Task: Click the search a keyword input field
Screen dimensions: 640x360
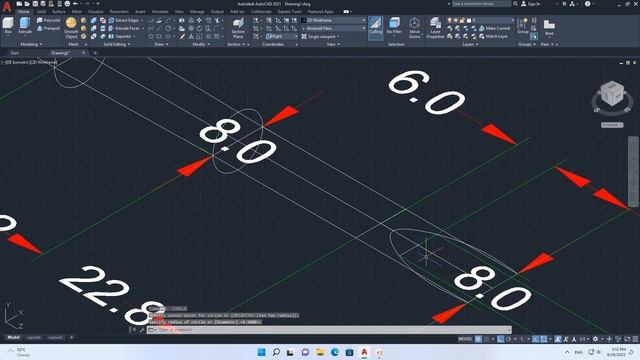Action: pyautogui.click(x=481, y=4)
